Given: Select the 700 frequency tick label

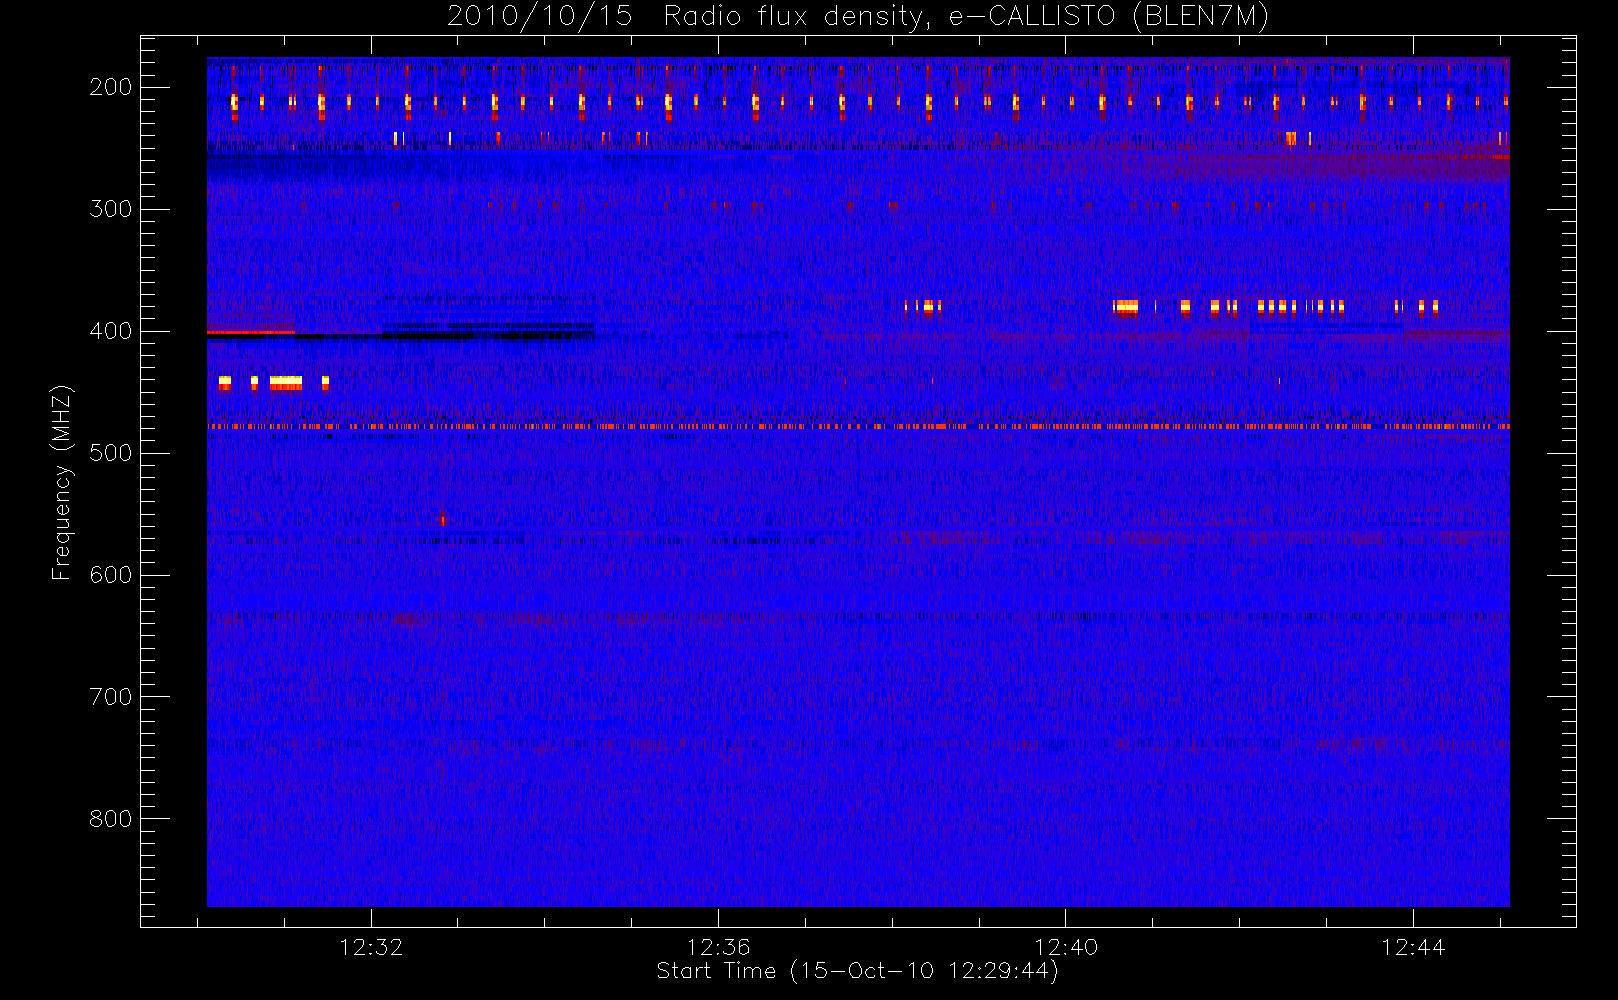Looking at the screenshot, I should point(111,697).
